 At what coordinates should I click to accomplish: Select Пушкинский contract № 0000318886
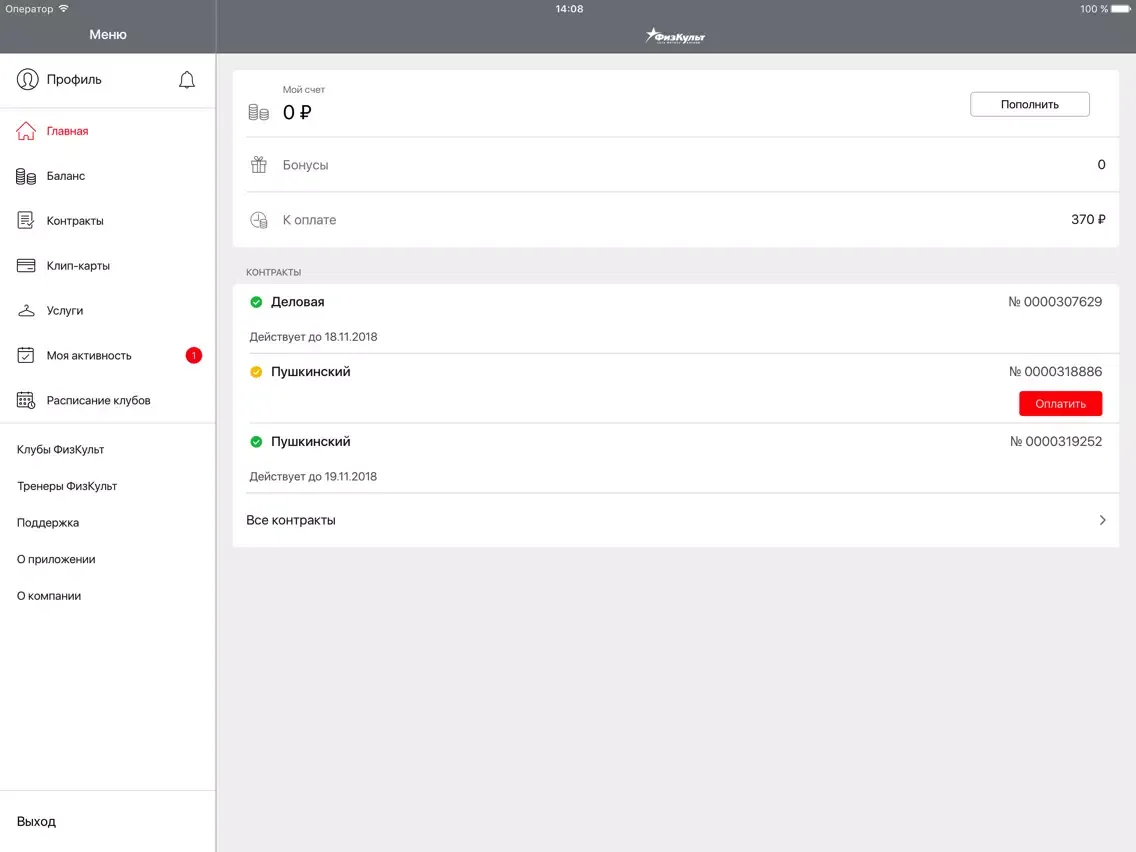coord(675,388)
